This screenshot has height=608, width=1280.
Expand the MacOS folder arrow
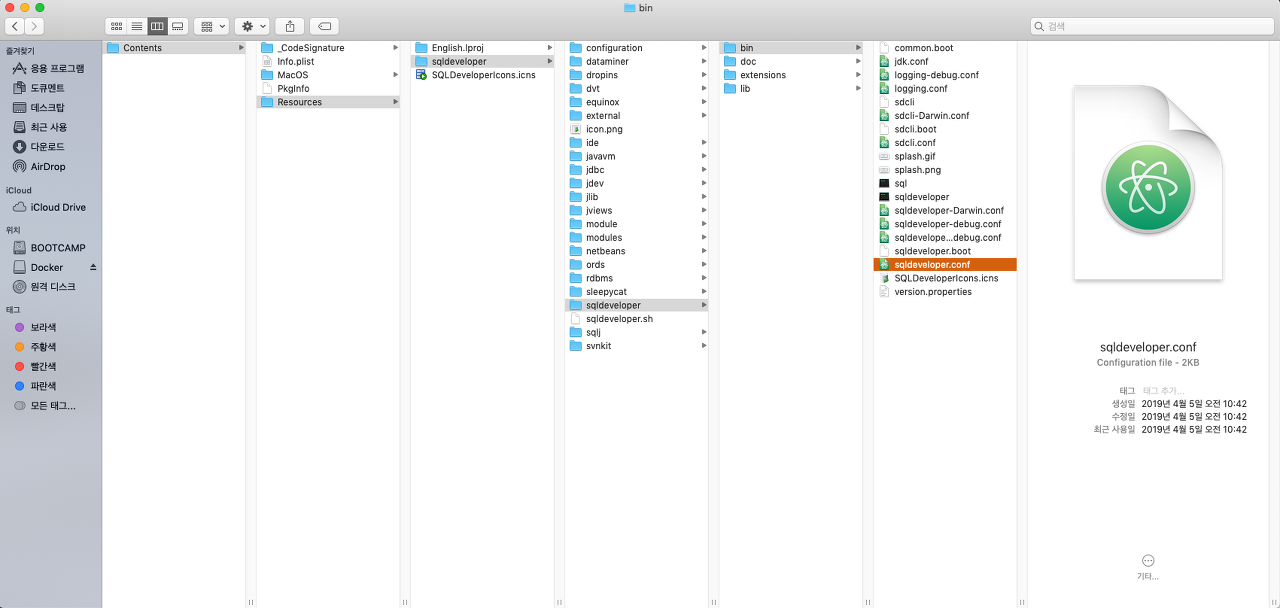(395, 75)
